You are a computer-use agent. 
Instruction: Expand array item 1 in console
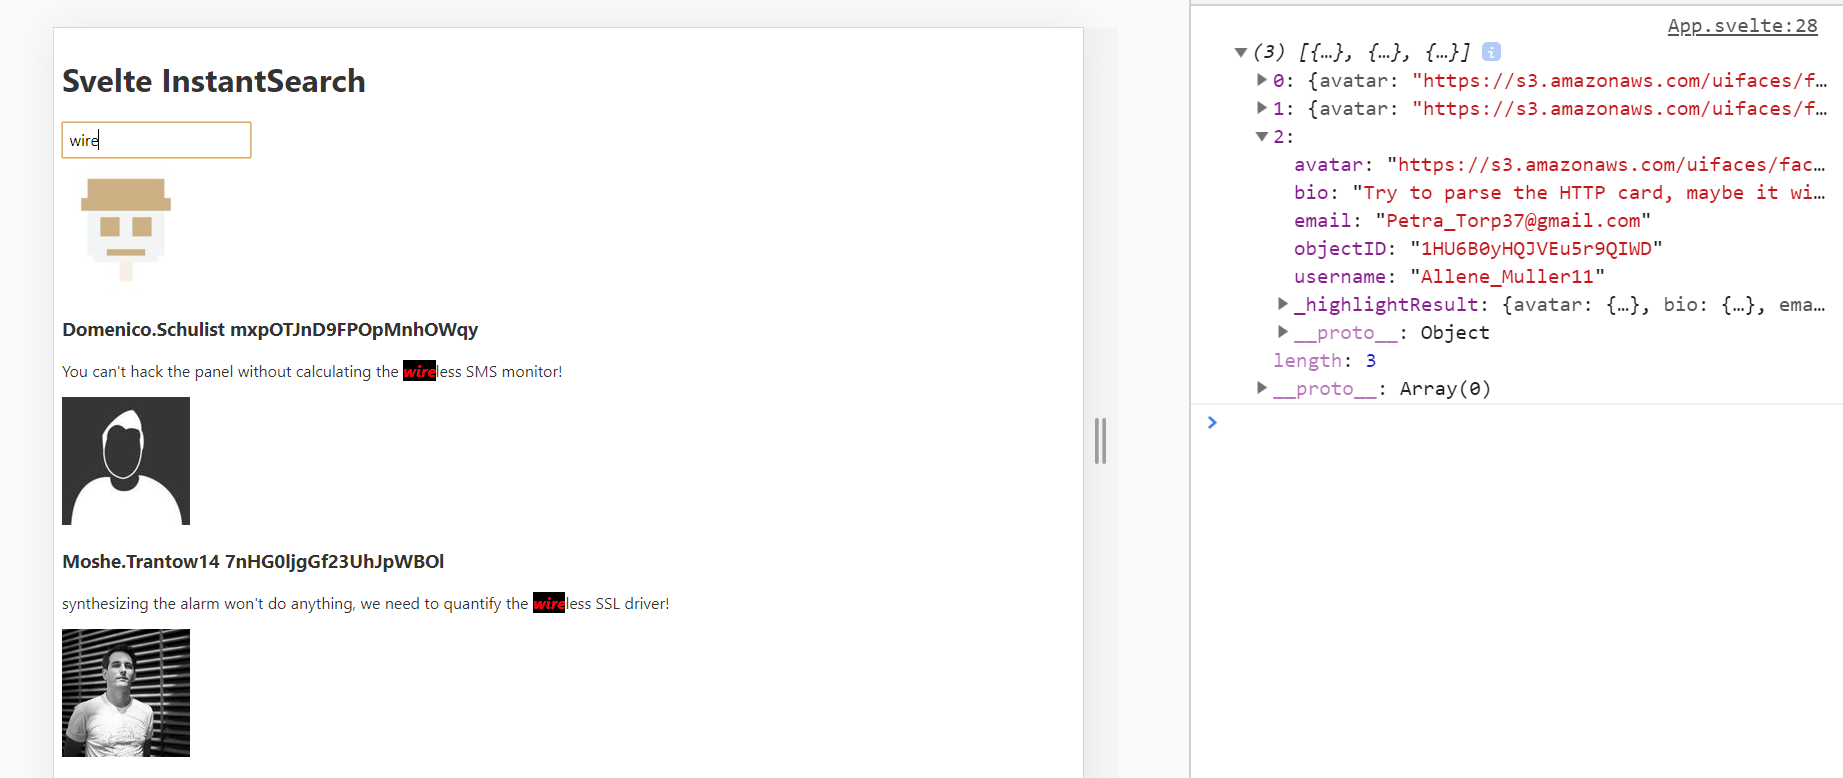pos(1262,108)
